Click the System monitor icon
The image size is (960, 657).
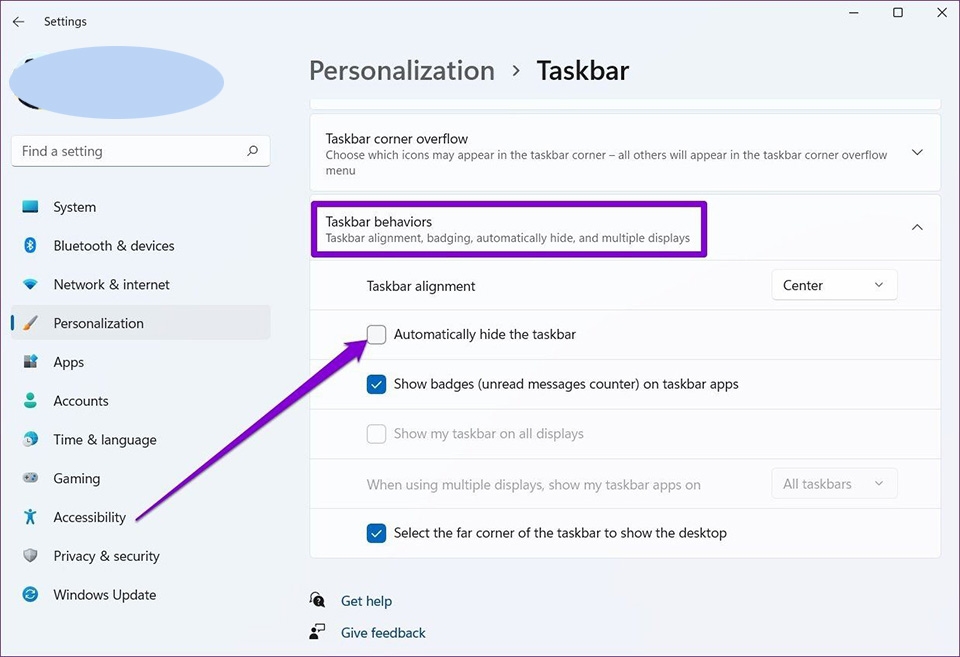[x=30, y=206]
